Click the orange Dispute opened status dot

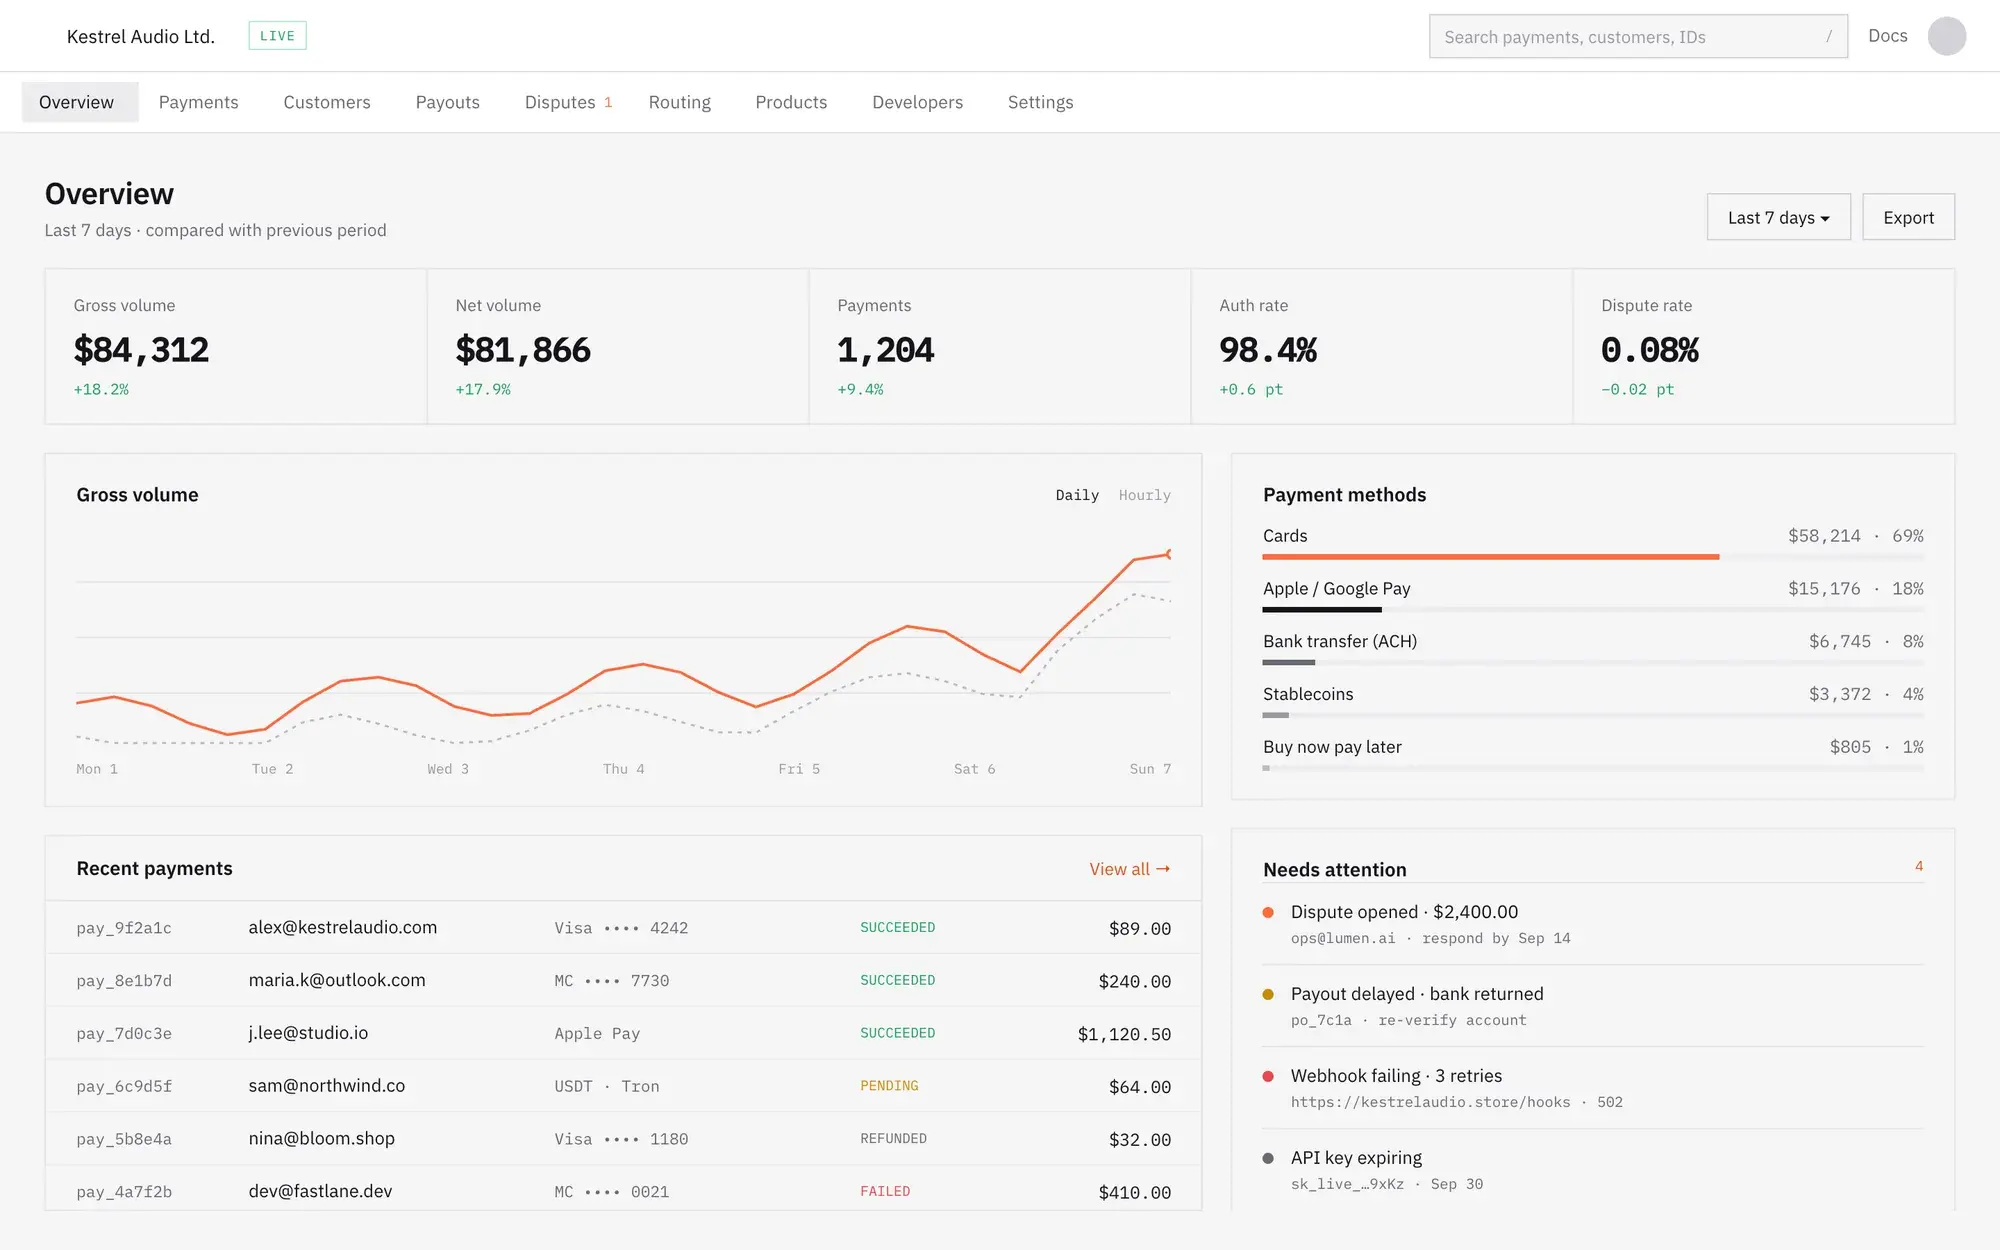coord(1268,912)
